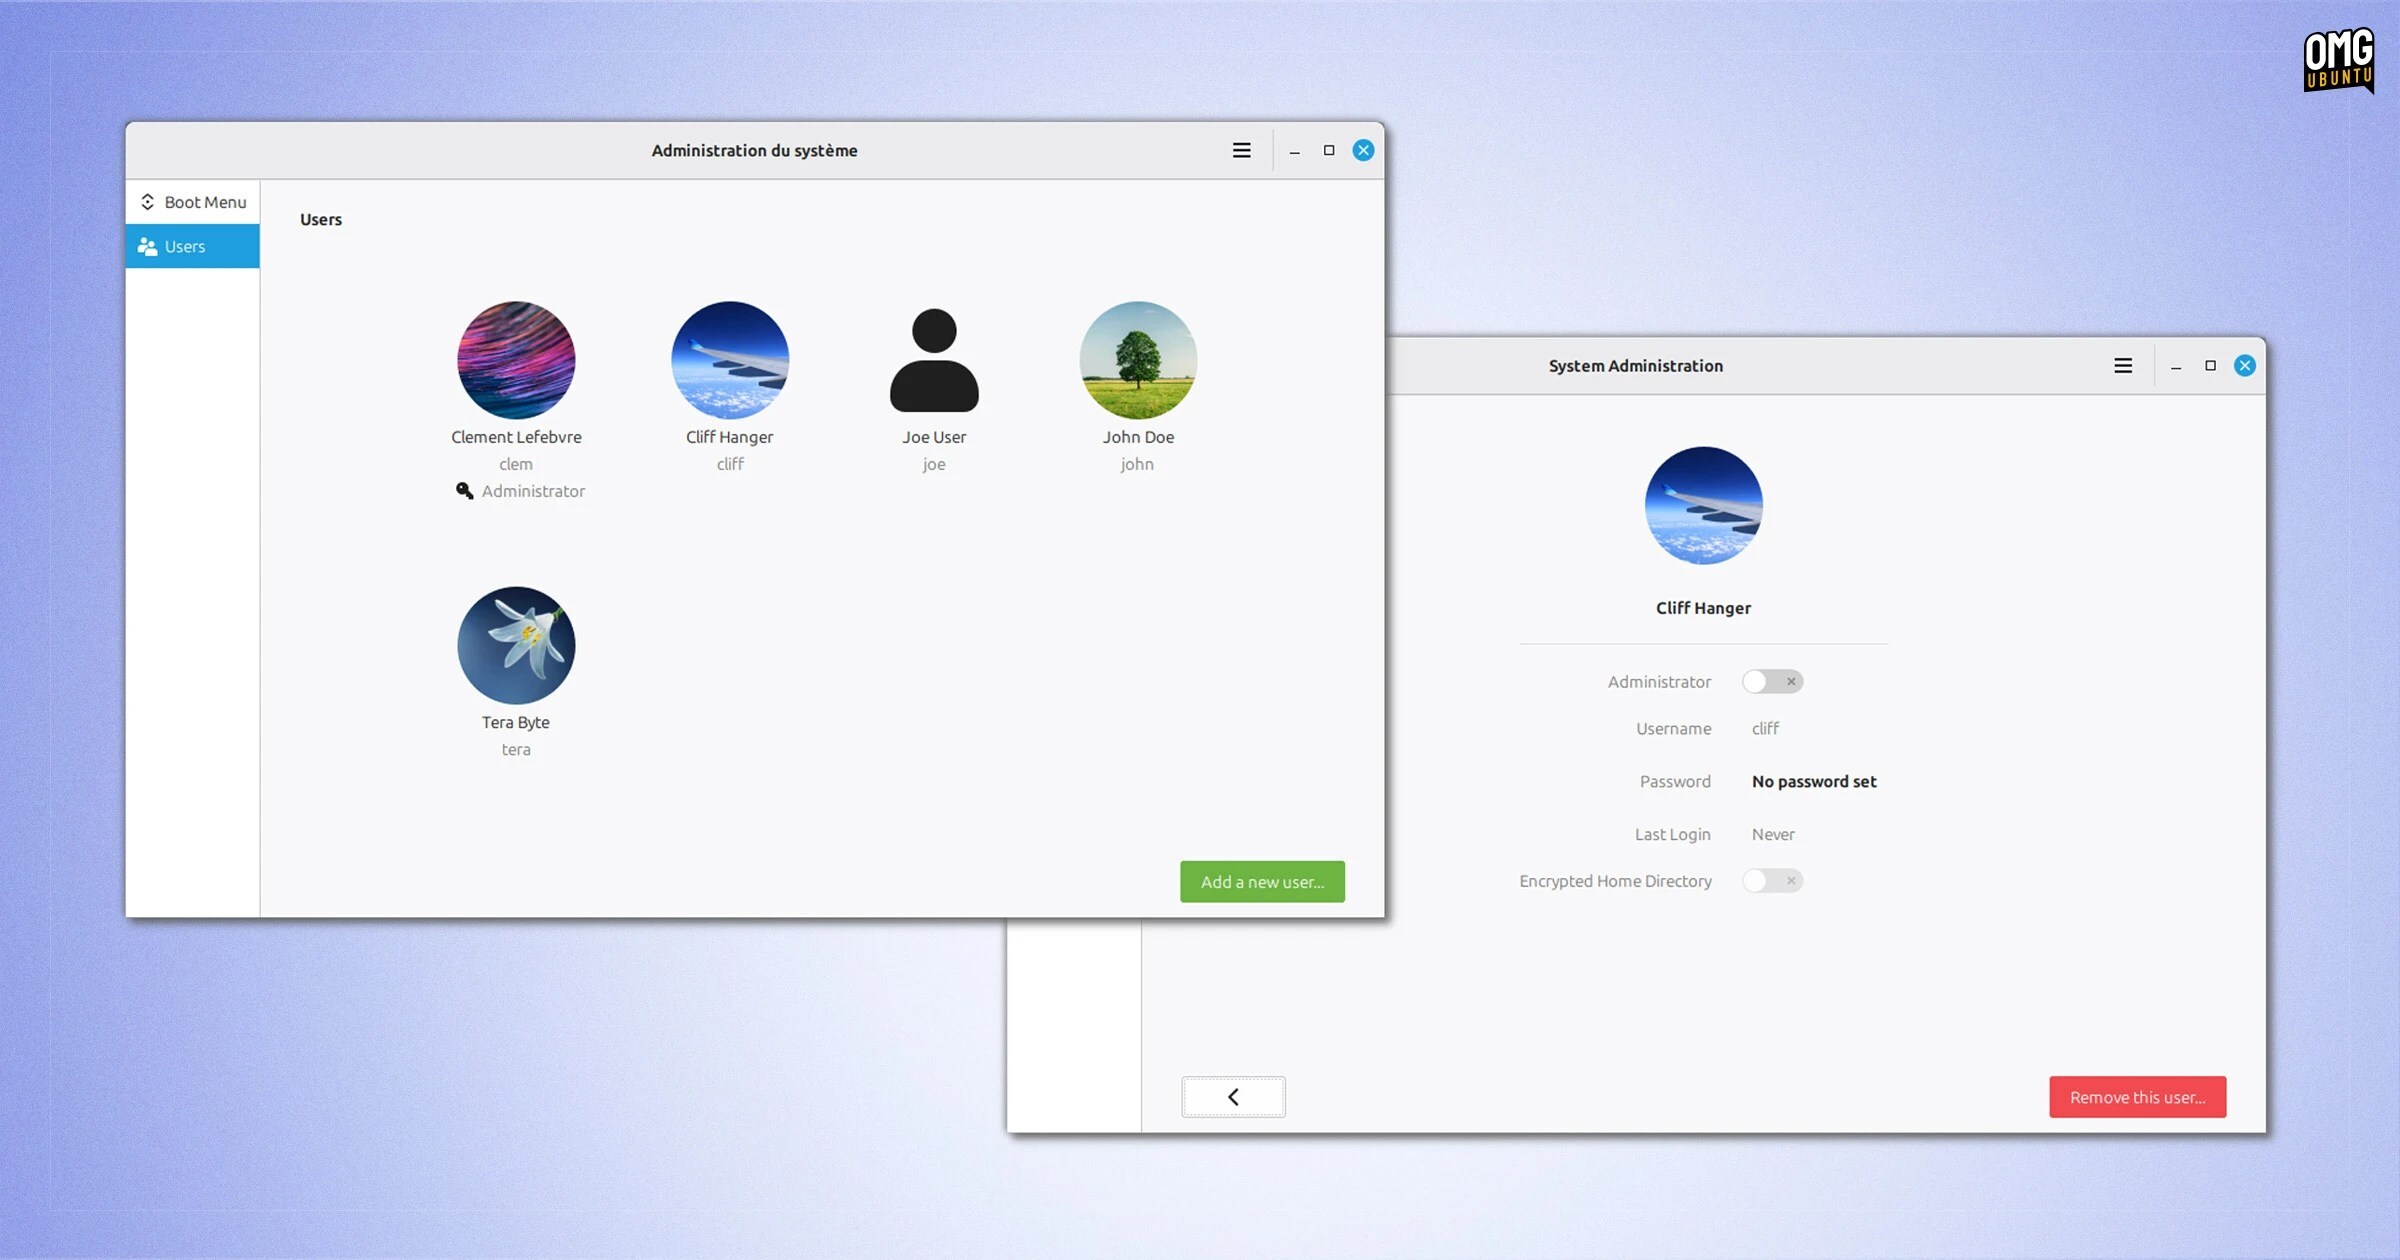
Task: Click the No password set field
Action: click(1813, 782)
